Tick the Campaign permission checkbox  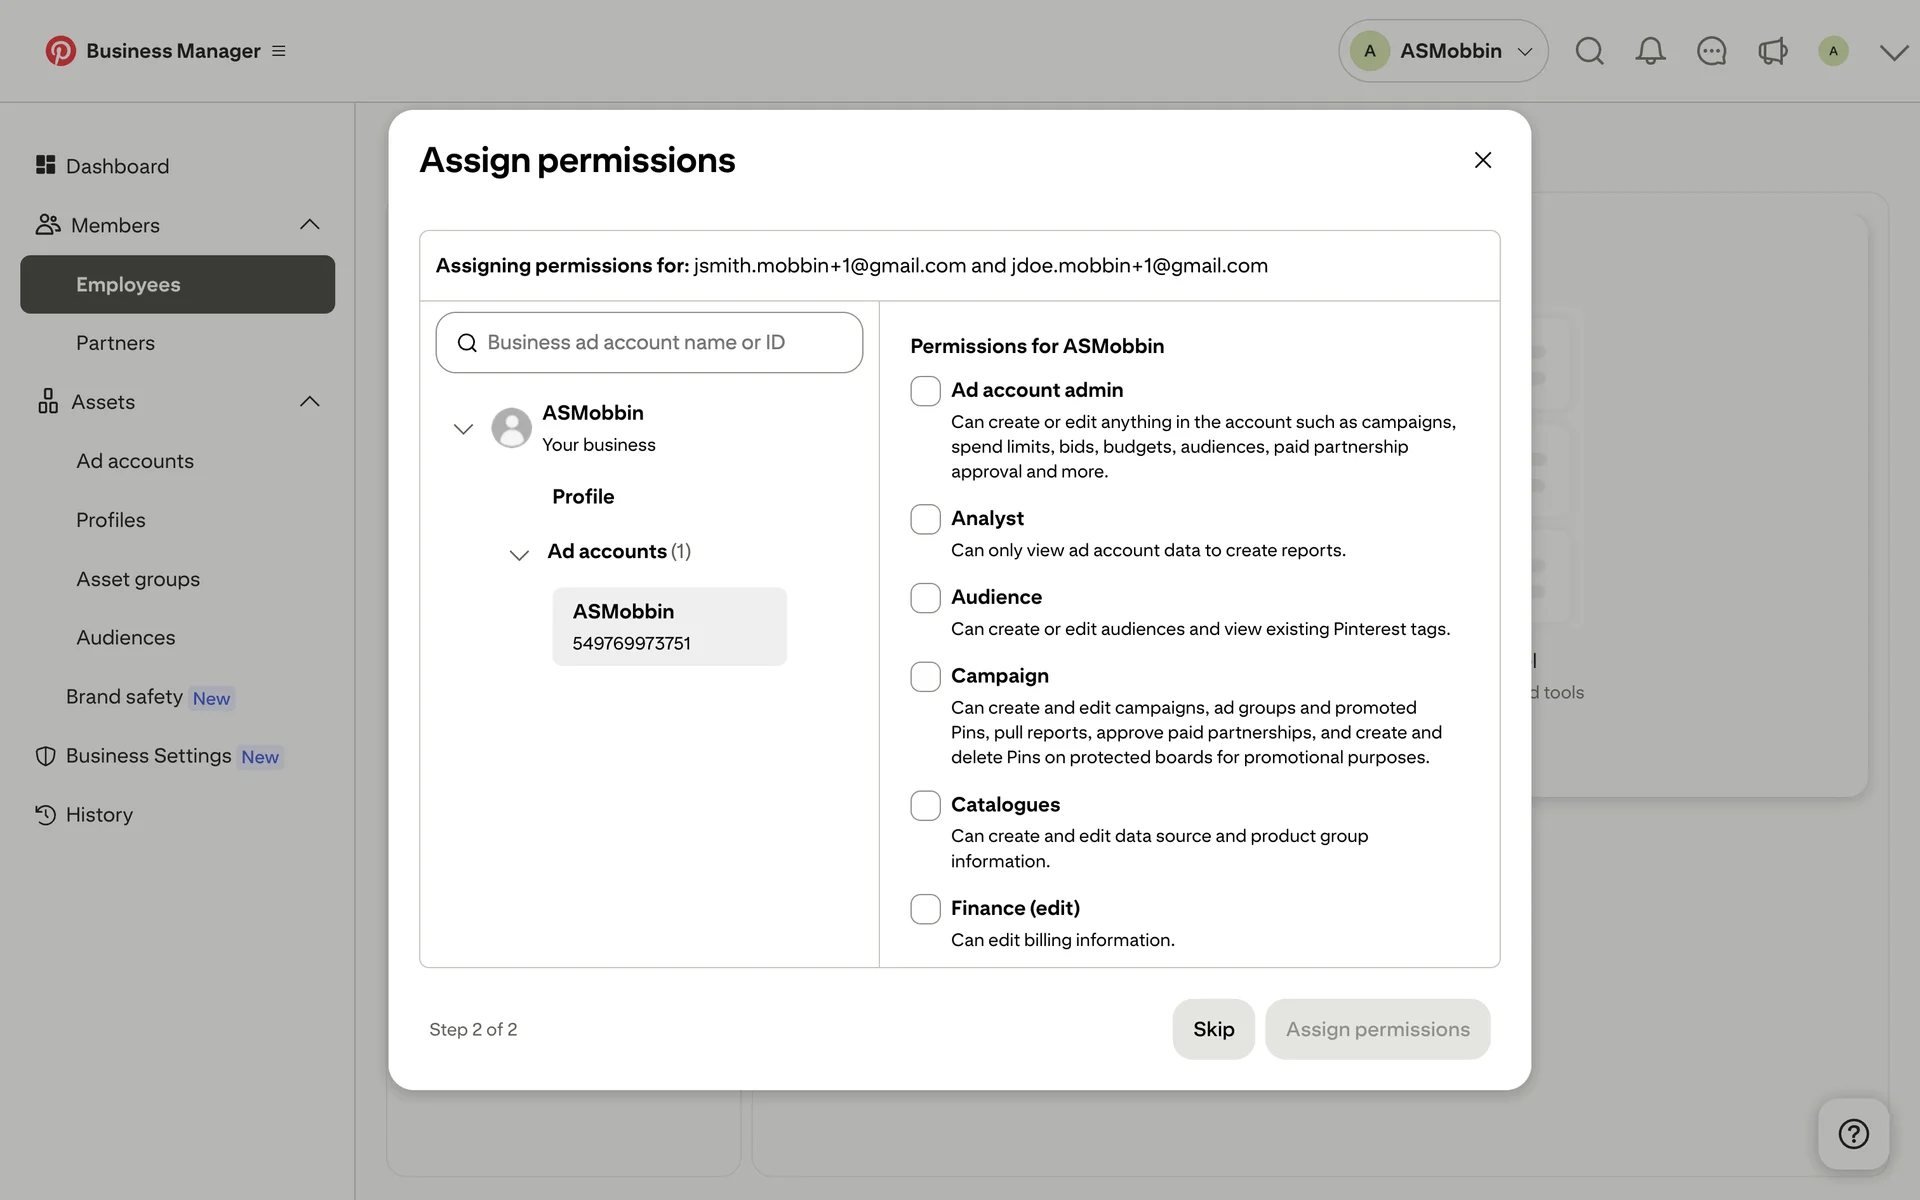pos(925,677)
